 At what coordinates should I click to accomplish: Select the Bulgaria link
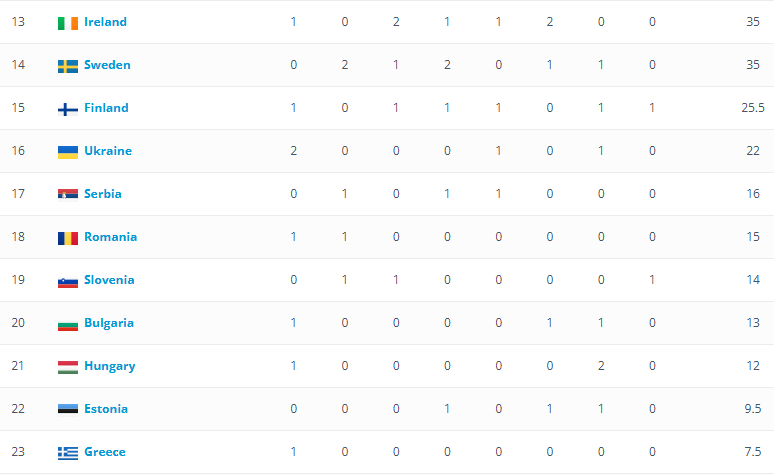pos(109,322)
